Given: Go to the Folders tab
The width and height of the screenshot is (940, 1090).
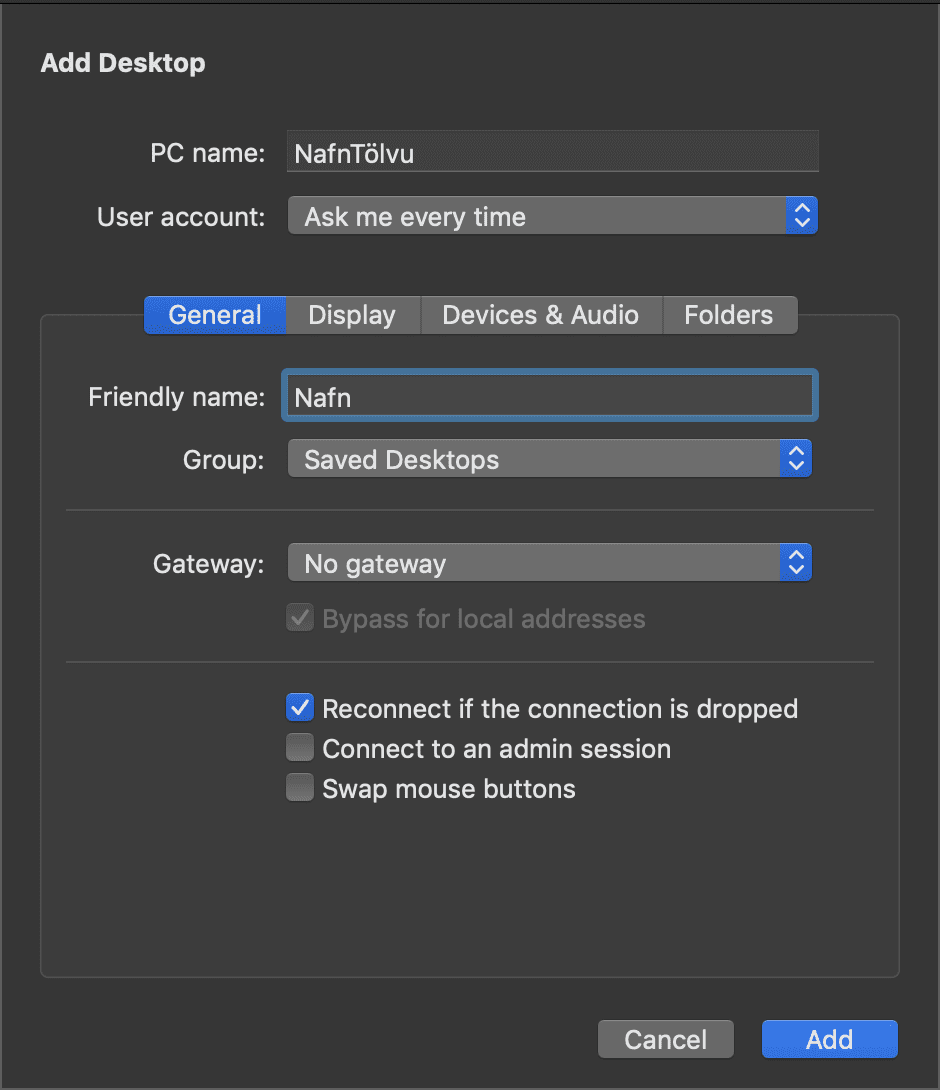Looking at the screenshot, I should 728,315.
